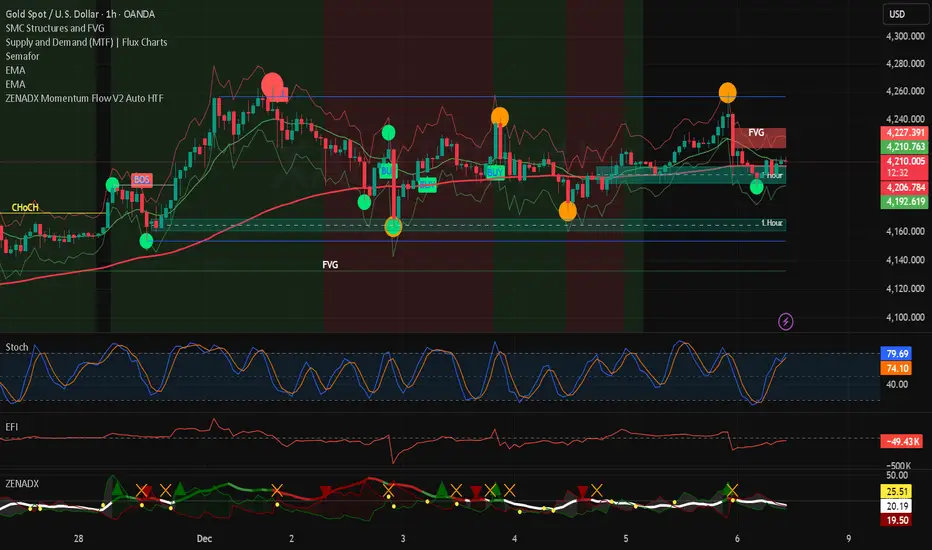Click the yellow CHoCH label

tap(25, 208)
